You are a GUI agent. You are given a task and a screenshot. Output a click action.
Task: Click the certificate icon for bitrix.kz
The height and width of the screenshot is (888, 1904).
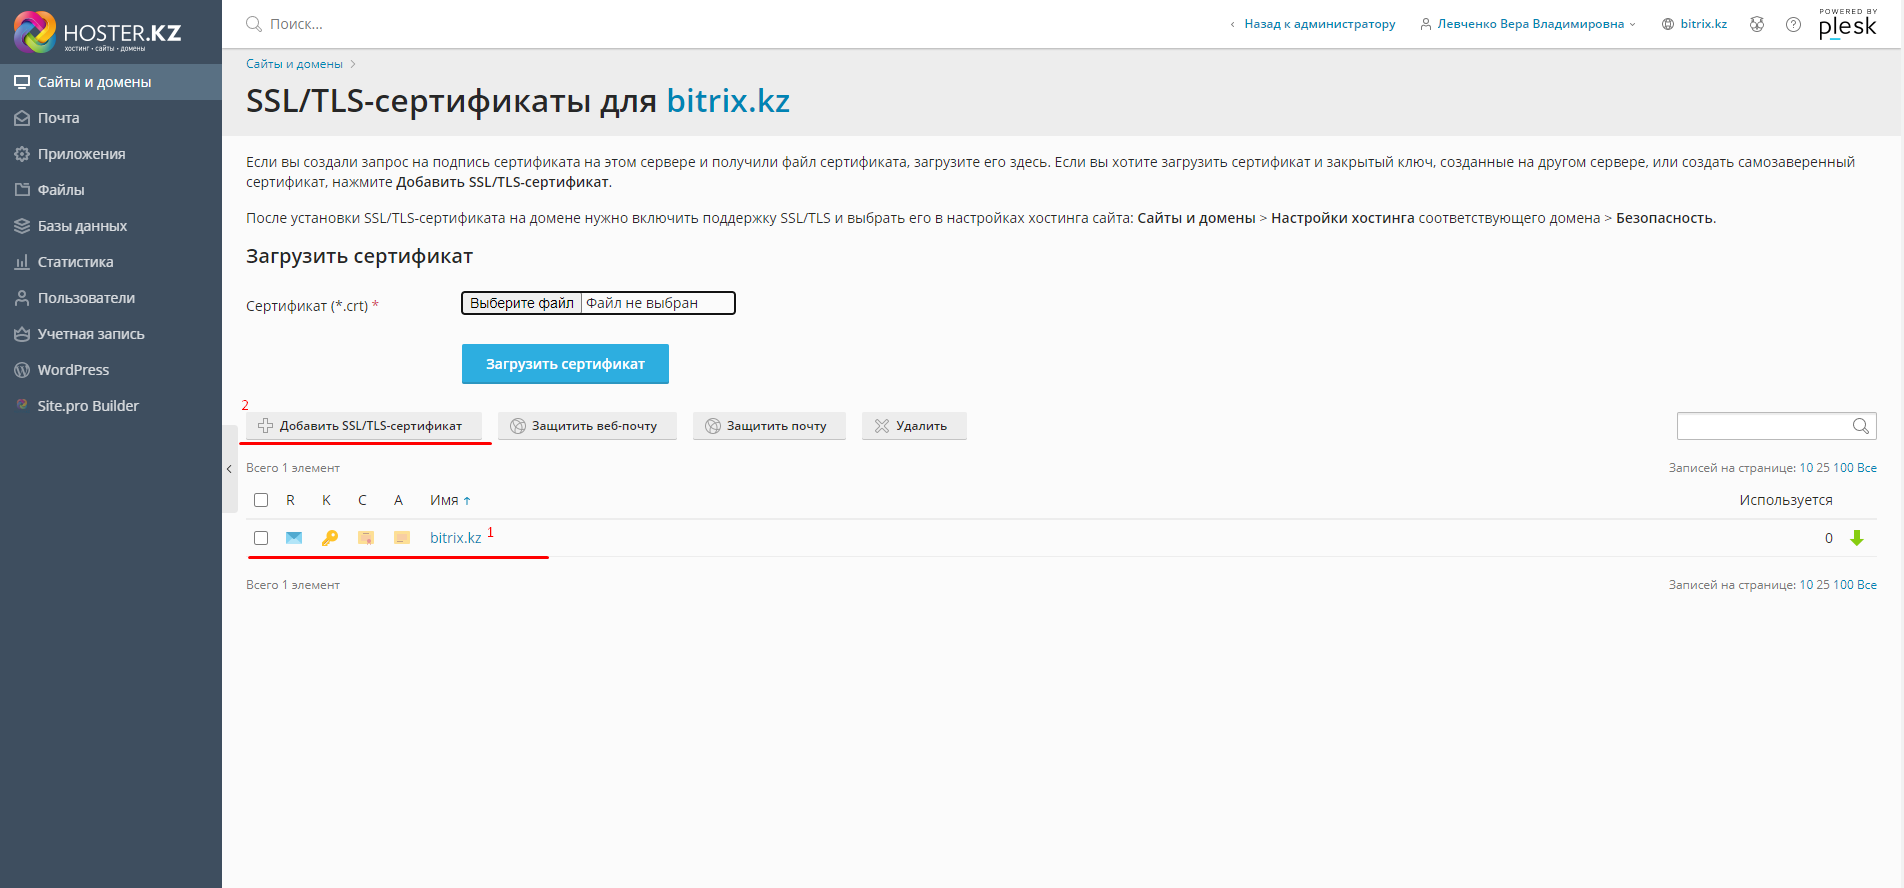(x=366, y=538)
